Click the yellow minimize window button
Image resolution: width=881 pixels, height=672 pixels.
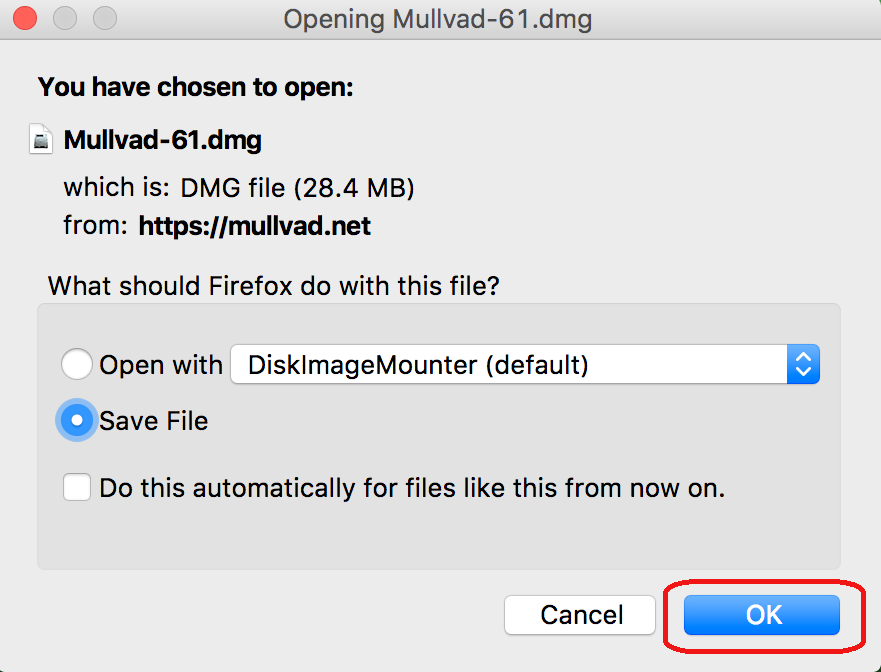66,18
